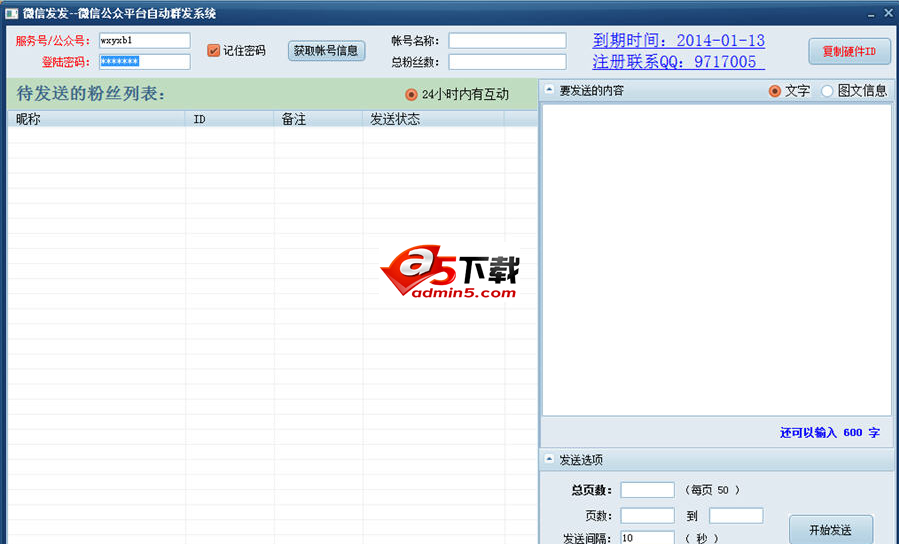
Task: Click the 帐号名称 text field
Action: pos(507,41)
